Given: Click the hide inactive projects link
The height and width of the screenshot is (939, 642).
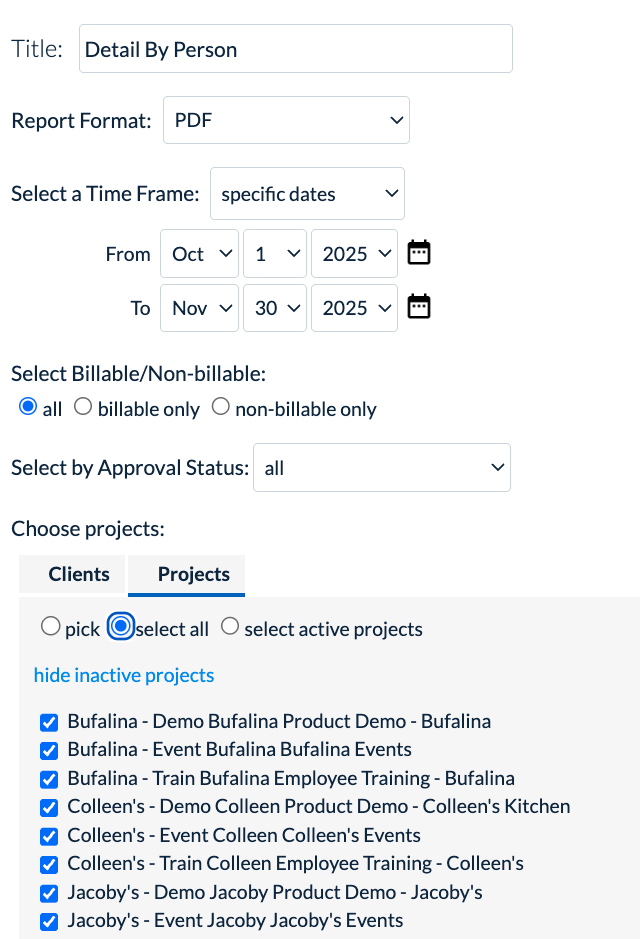Looking at the screenshot, I should [x=123, y=675].
